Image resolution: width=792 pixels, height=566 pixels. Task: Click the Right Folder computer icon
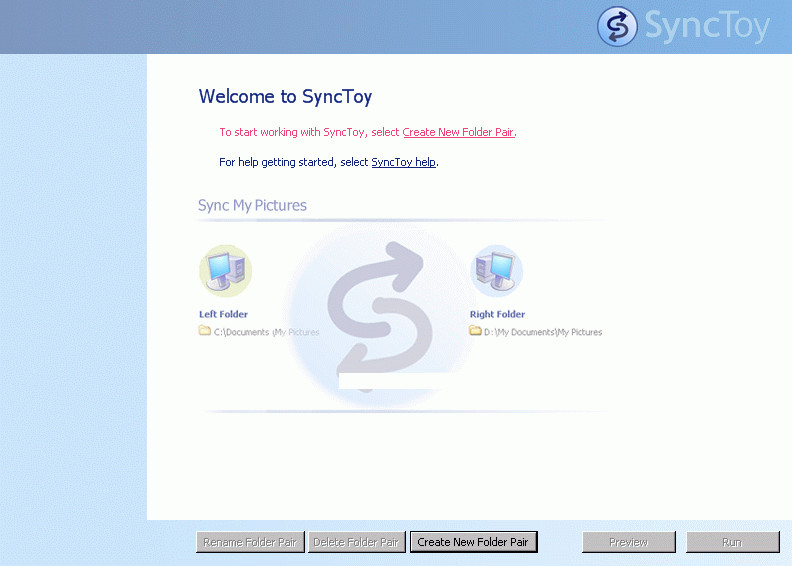point(497,271)
